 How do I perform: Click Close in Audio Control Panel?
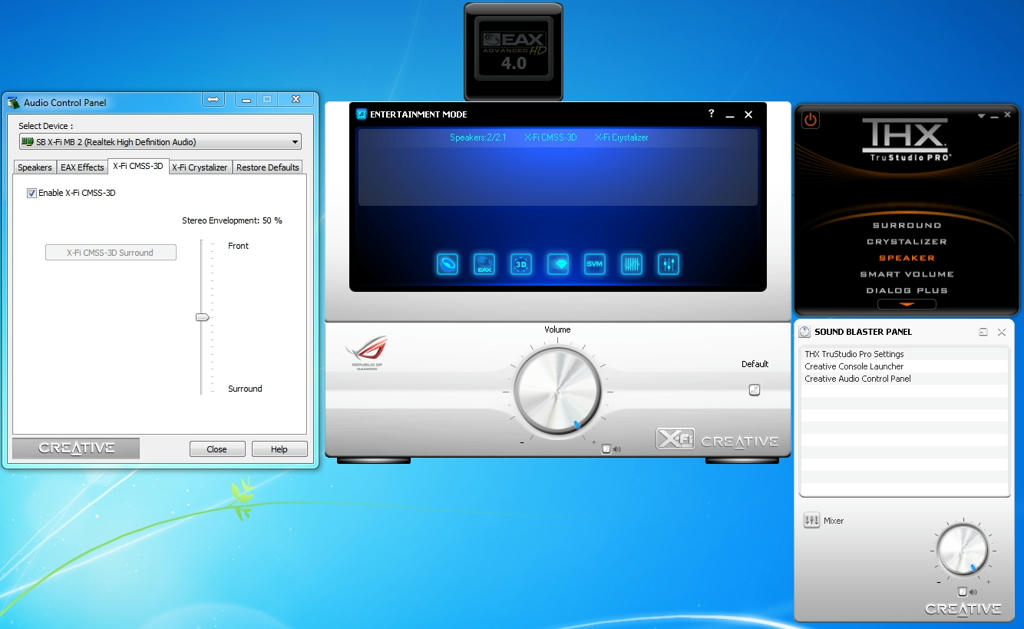(x=217, y=449)
